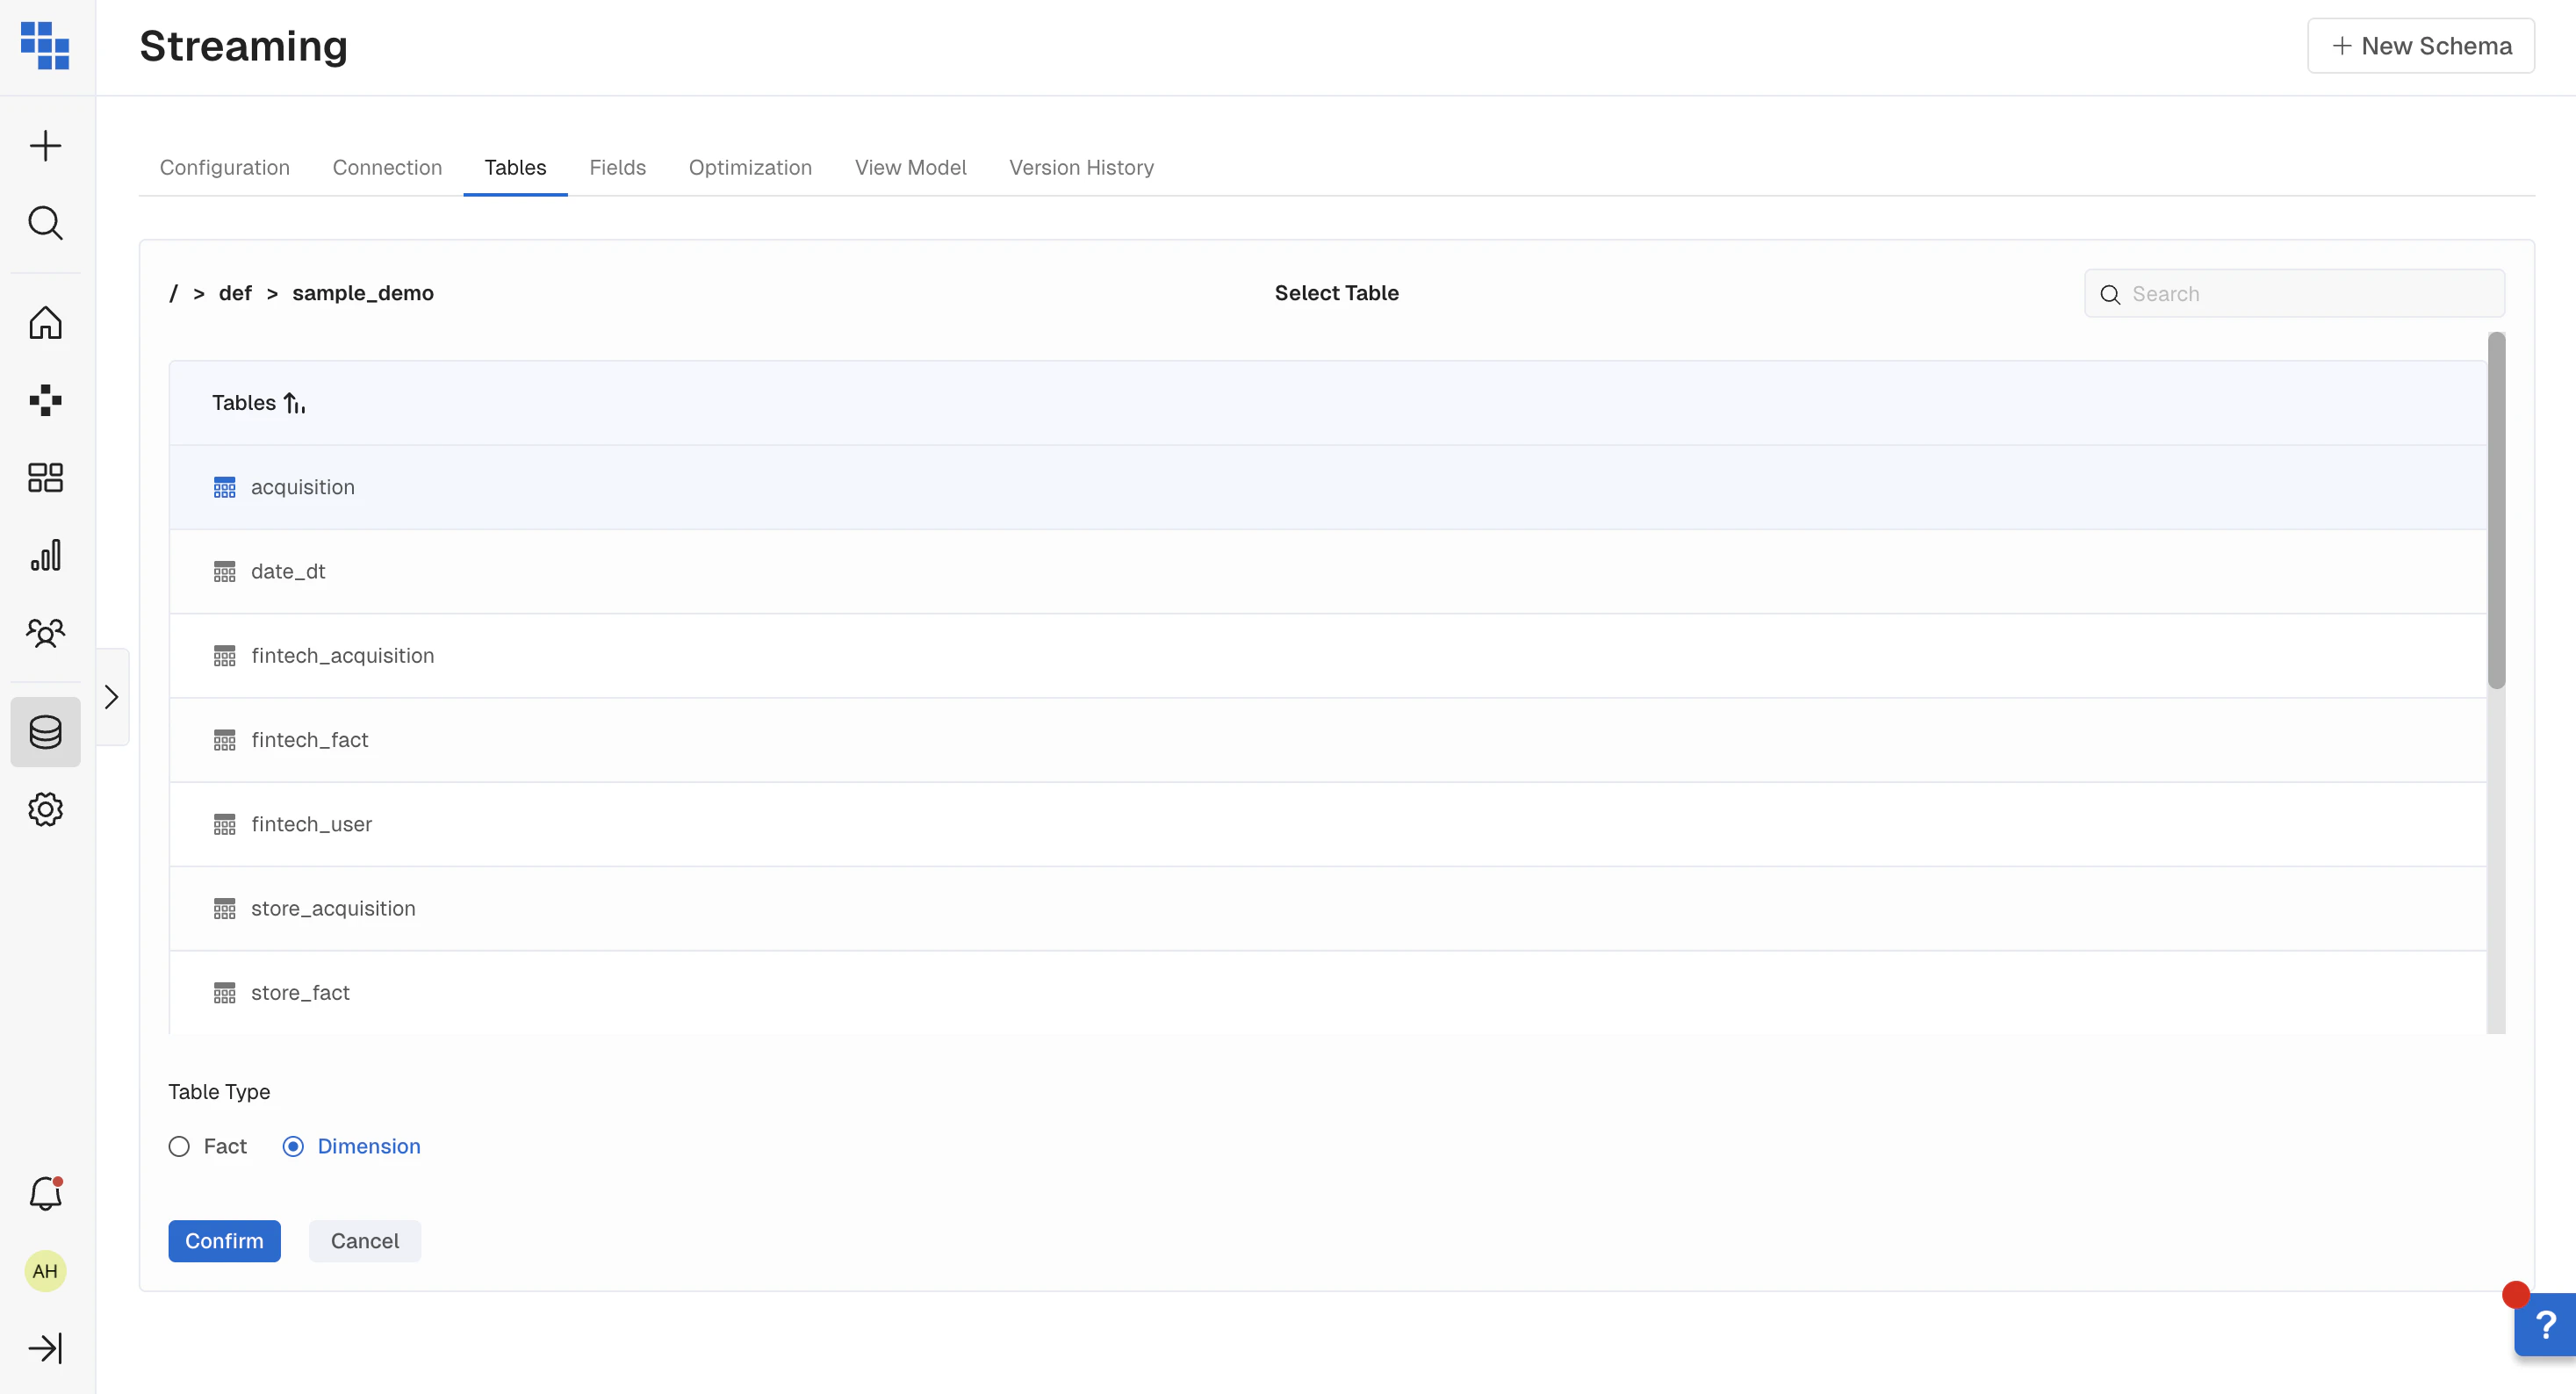Switch to the Fields tab
This screenshot has height=1394, width=2576.
617,167
